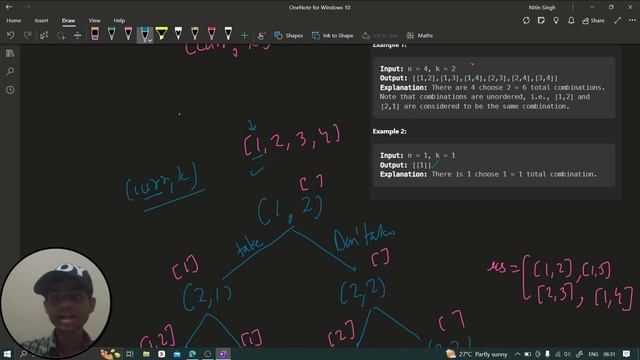Click 'Example 2:' heading text
Viewport: 640px width, 360px height.
click(389, 131)
